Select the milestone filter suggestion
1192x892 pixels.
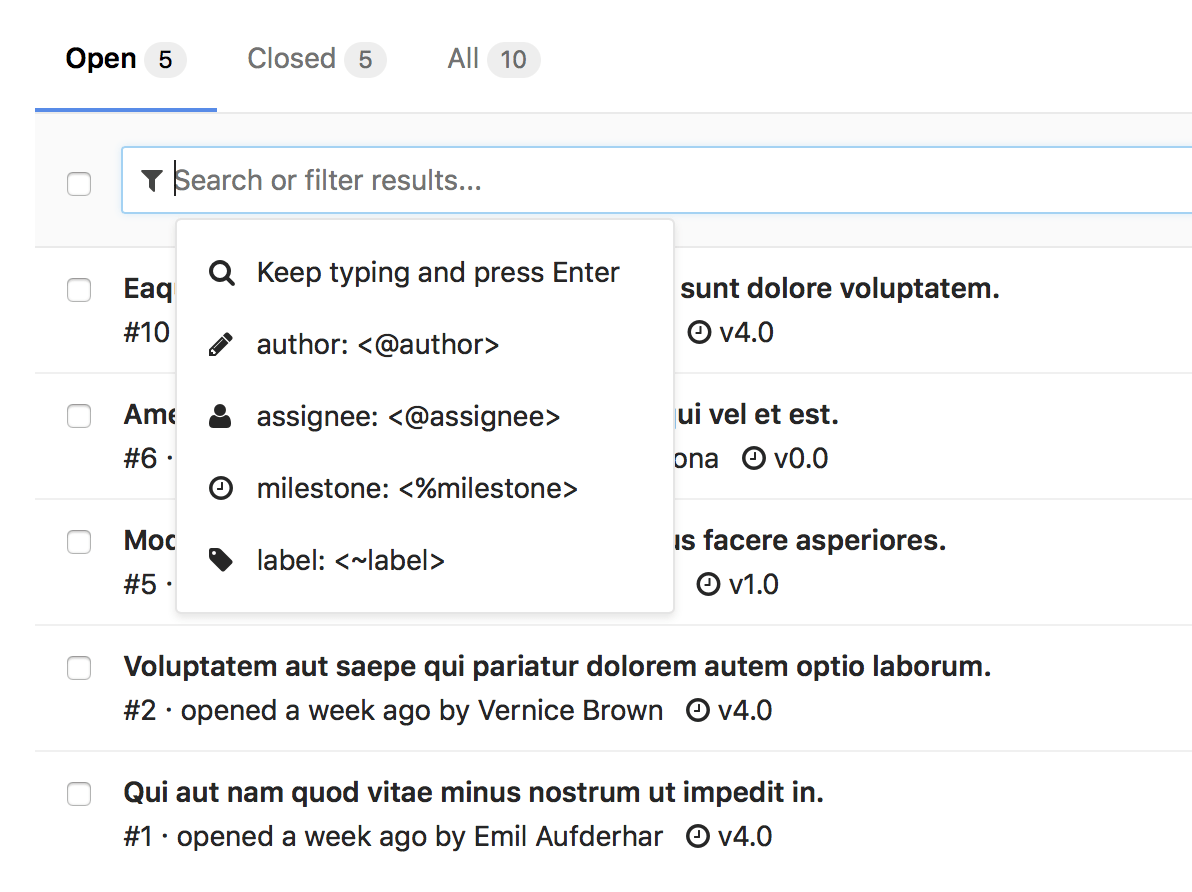(417, 488)
